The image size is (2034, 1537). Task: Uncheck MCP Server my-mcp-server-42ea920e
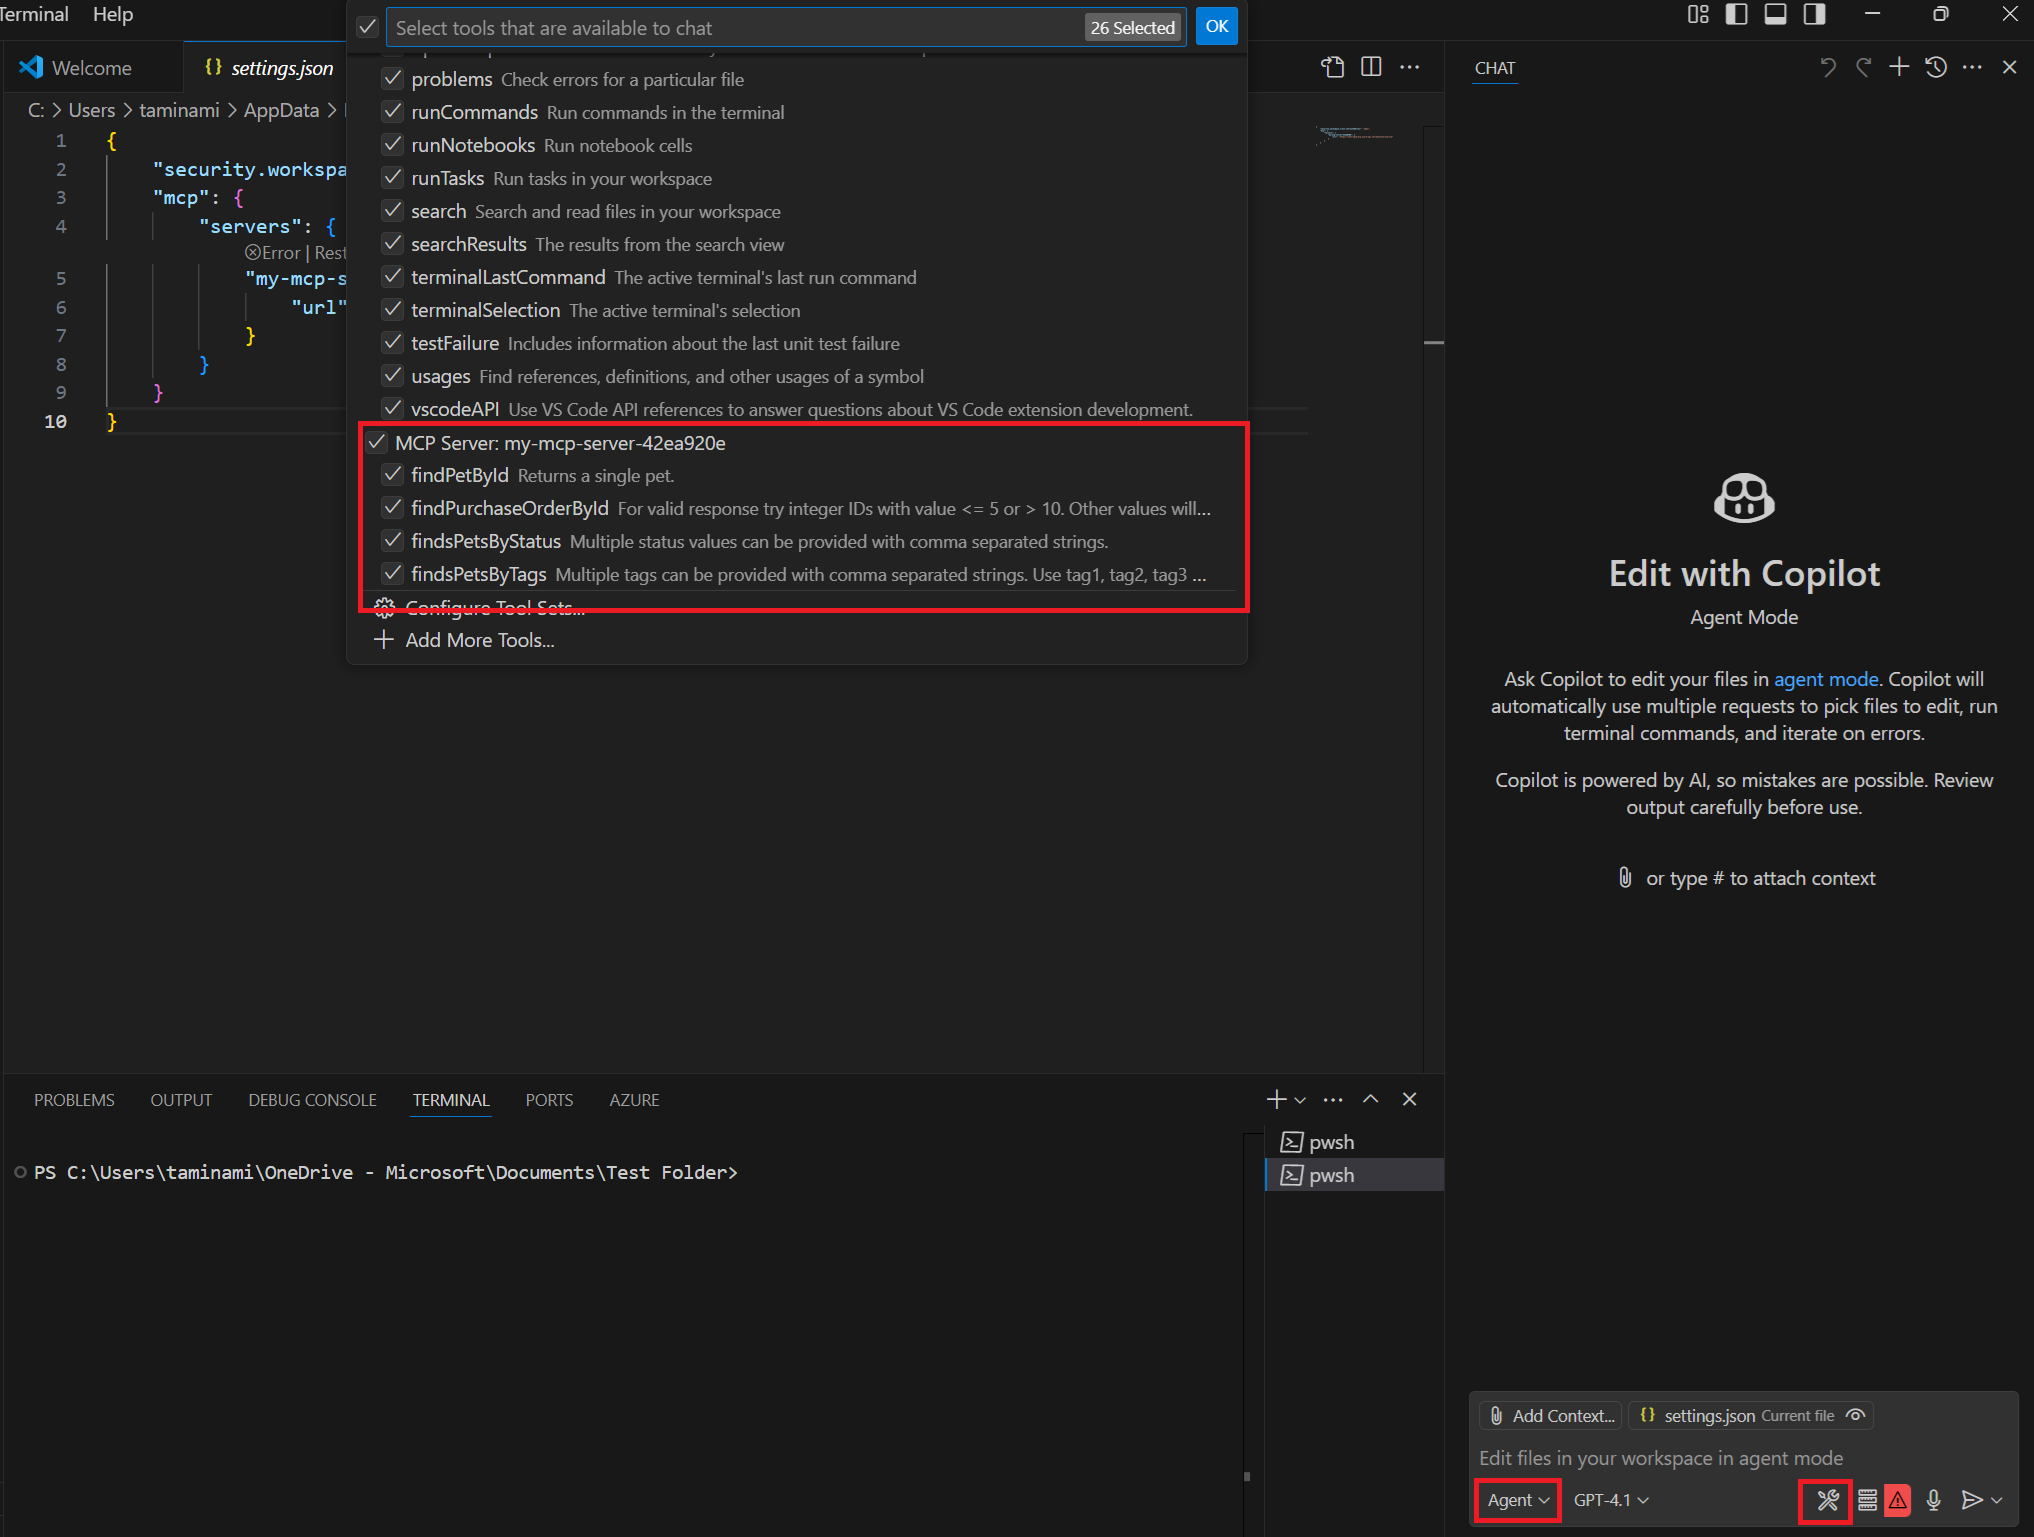[377, 442]
